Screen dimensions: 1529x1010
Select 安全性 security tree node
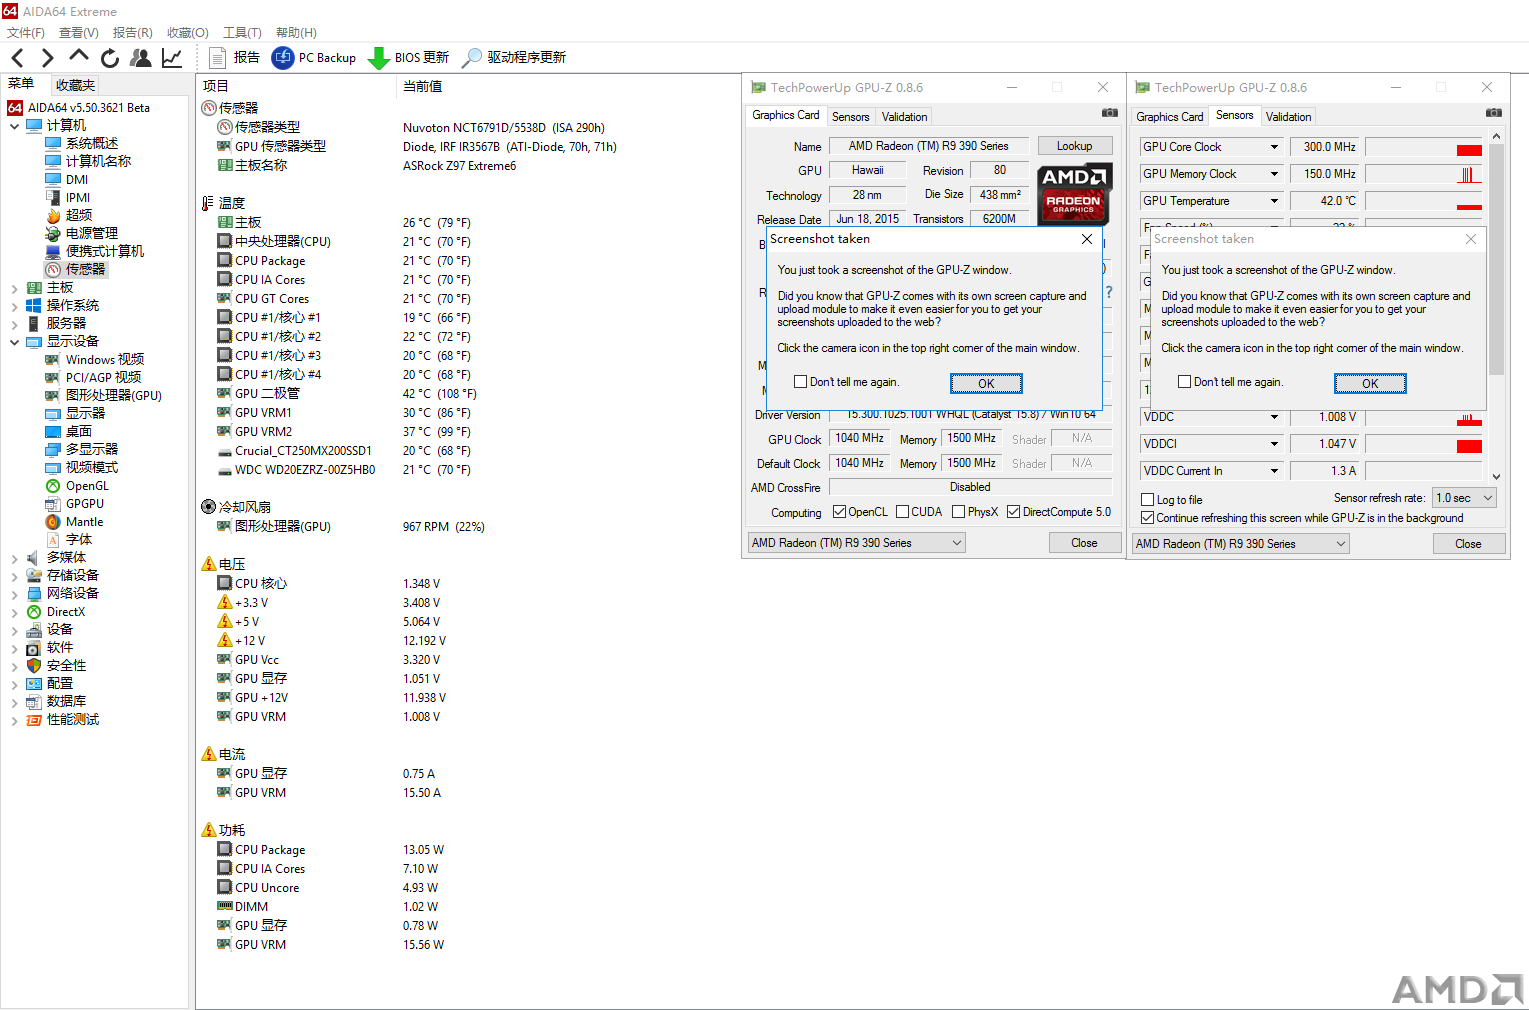(x=57, y=666)
